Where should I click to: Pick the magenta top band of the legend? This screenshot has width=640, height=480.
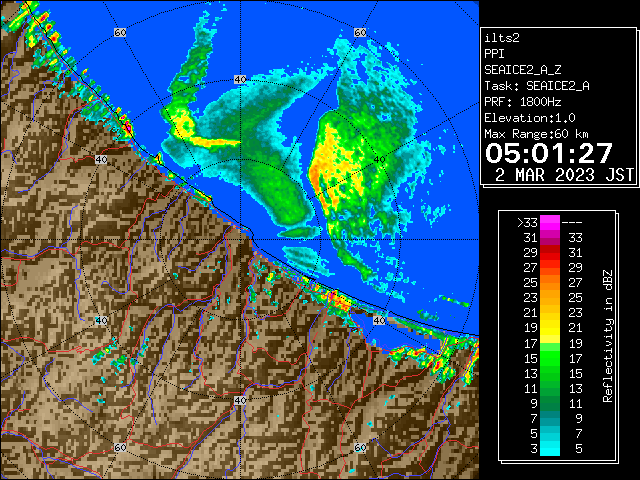(x=550, y=223)
